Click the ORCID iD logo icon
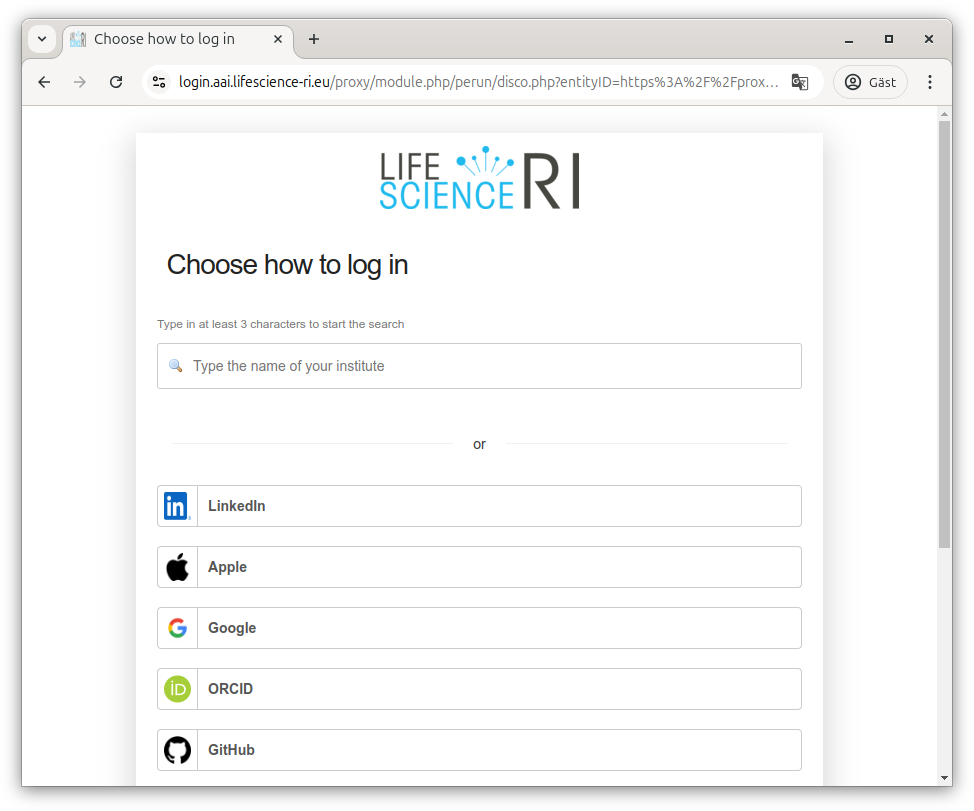 click(x=178, y=689)
